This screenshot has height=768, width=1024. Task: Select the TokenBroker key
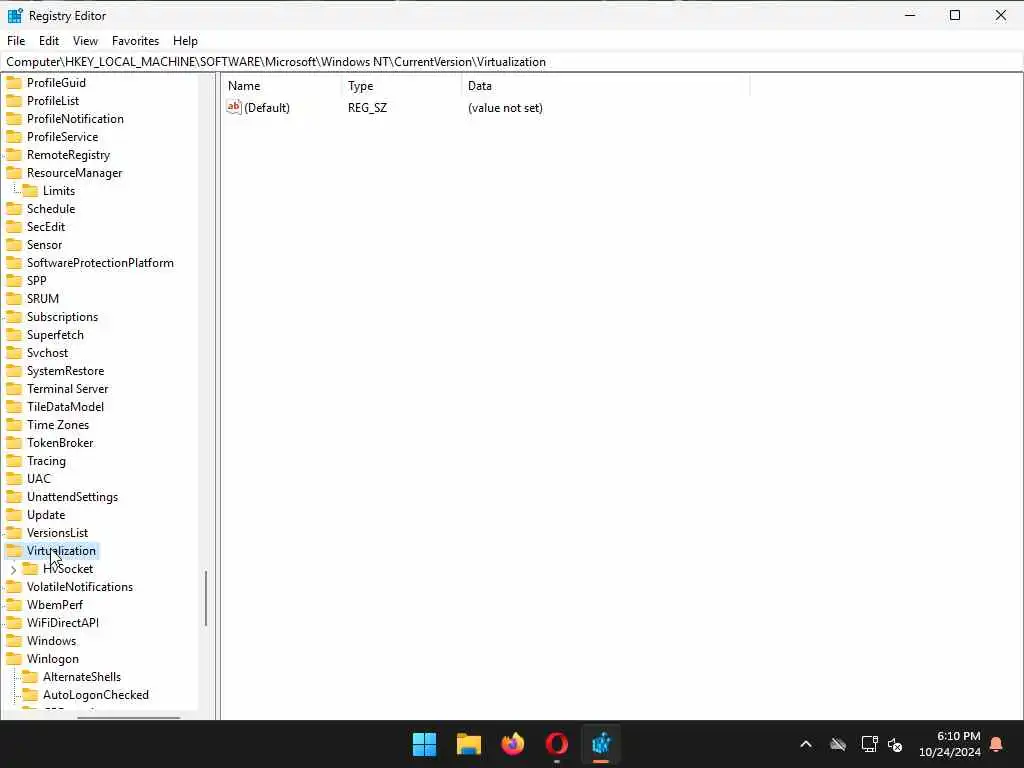pos(60,443)
